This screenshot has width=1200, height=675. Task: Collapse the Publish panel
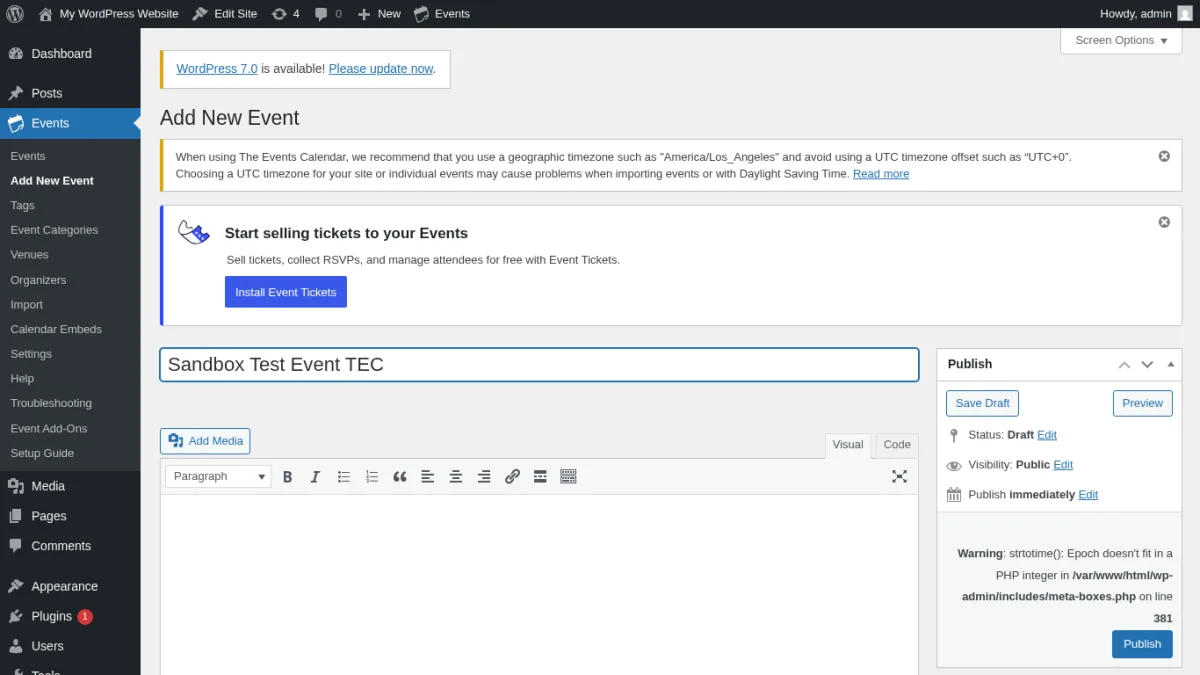(x=1170, y=364)
